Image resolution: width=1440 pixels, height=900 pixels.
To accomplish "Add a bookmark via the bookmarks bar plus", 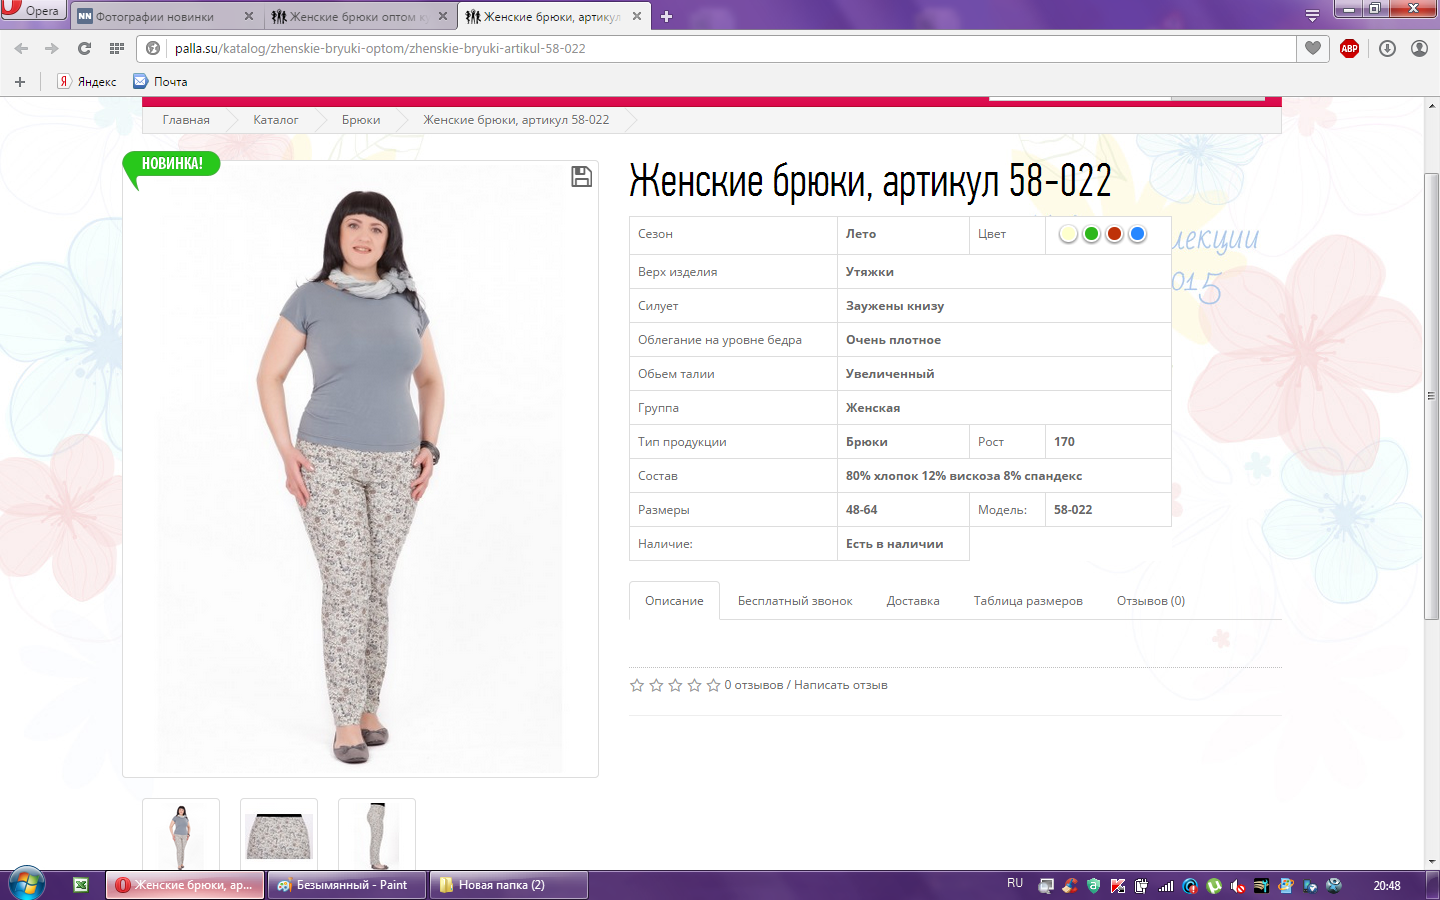I will click(20, 82).
